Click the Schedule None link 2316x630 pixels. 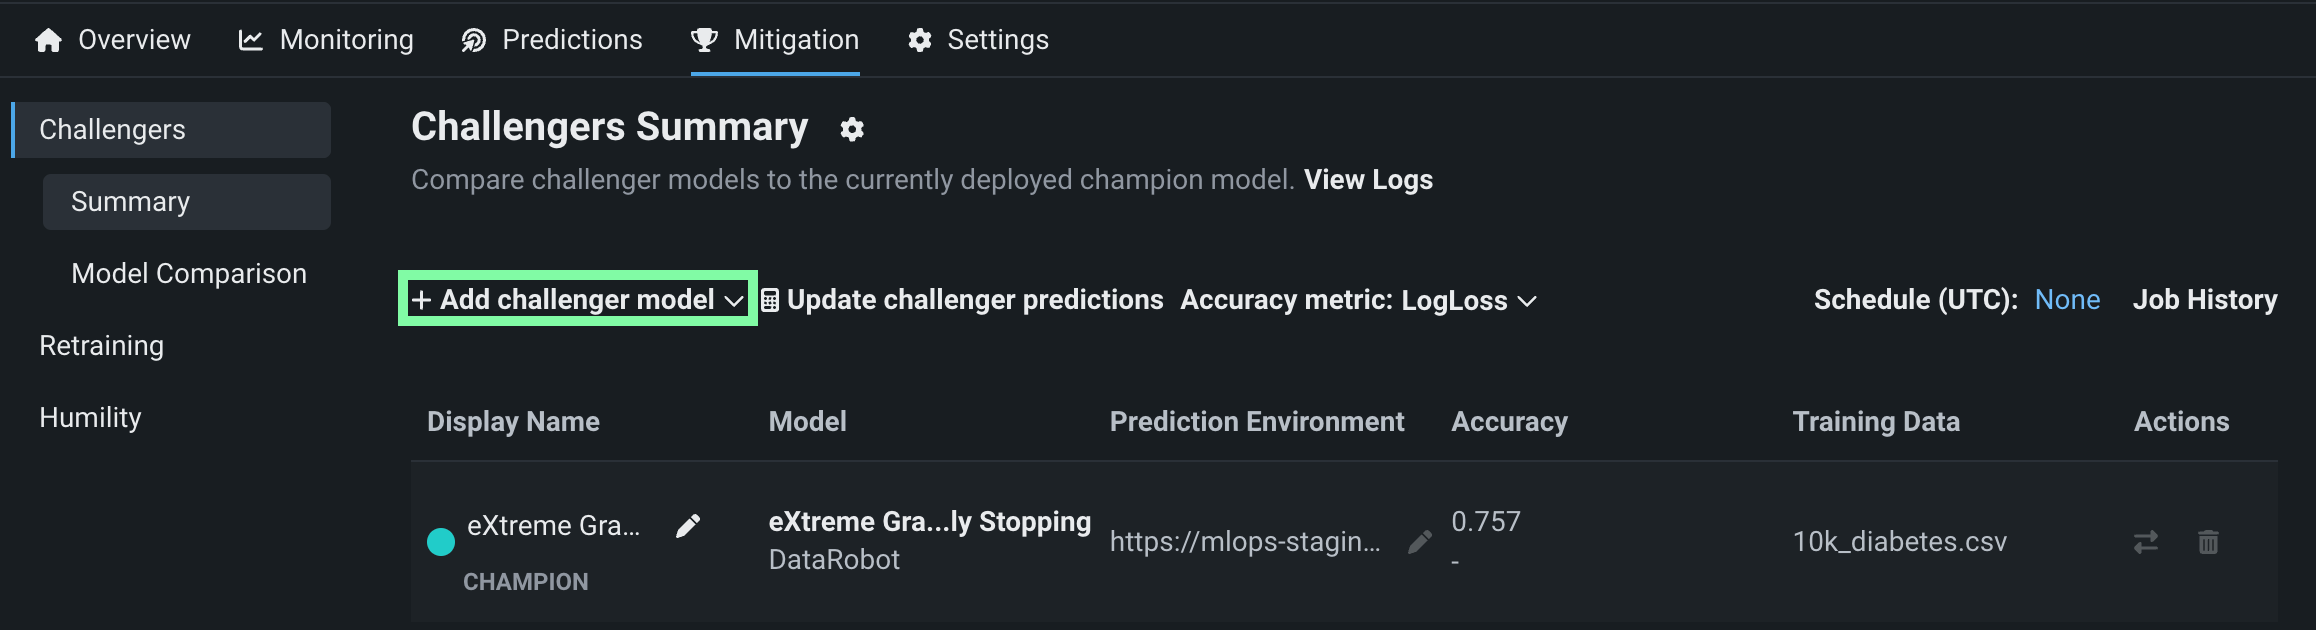[x=2067, y=300]
